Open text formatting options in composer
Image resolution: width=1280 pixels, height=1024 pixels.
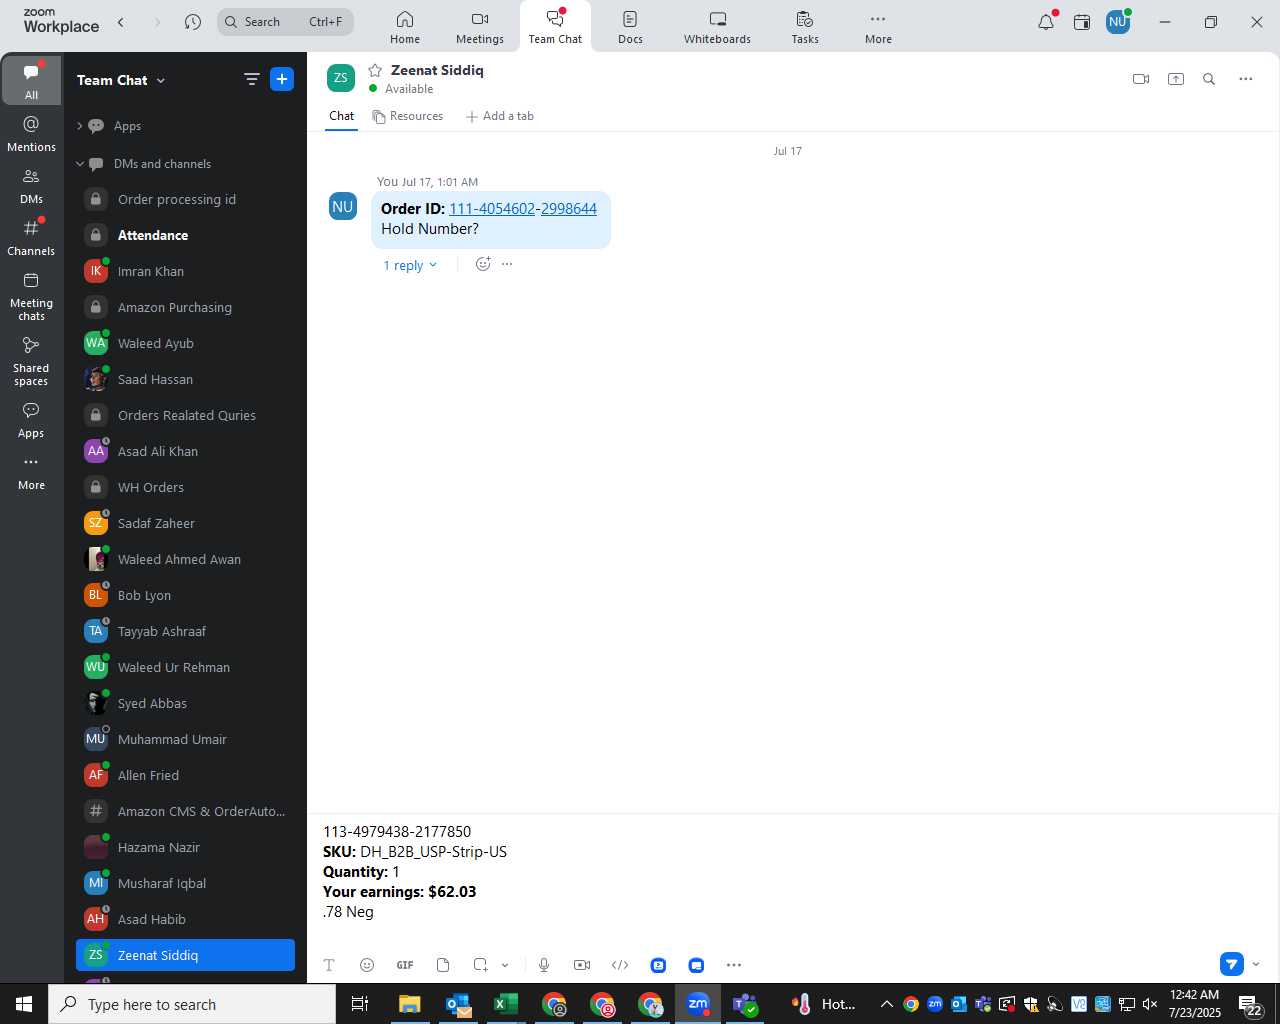click(x=329, y=965)
